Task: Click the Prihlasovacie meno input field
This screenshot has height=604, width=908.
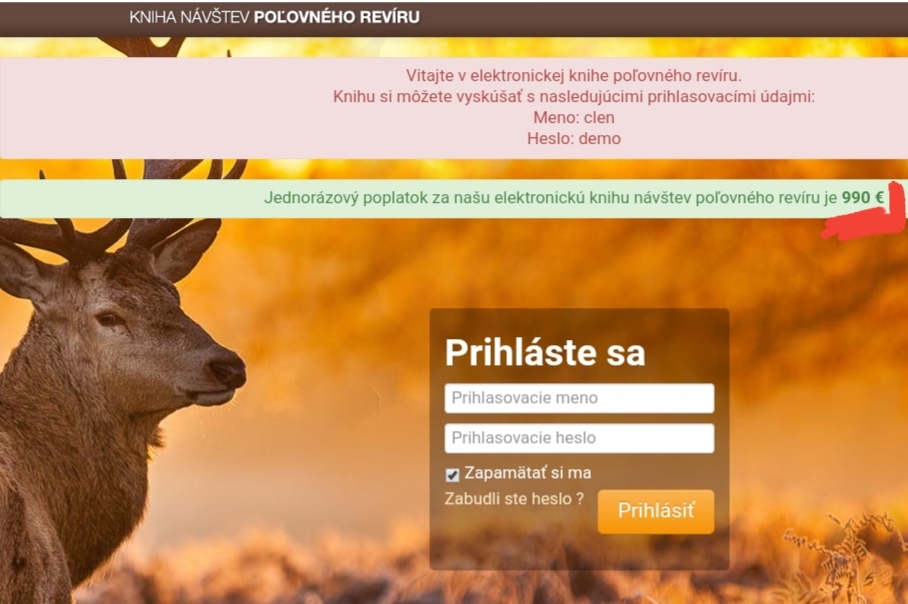Action: [579, 398]
